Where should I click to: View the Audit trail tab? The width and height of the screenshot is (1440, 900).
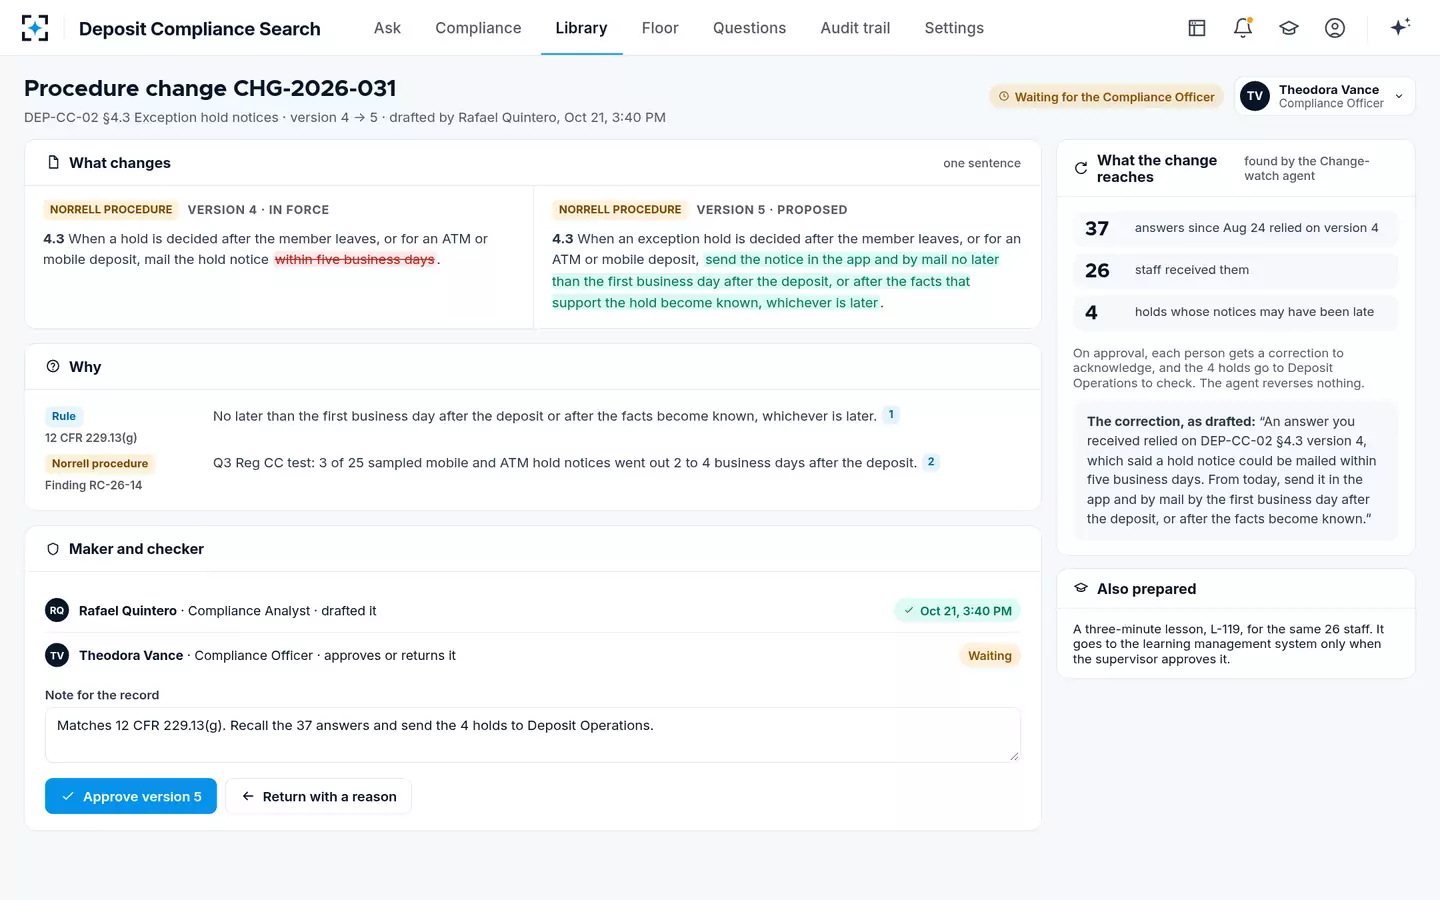[x=855, y=28]
